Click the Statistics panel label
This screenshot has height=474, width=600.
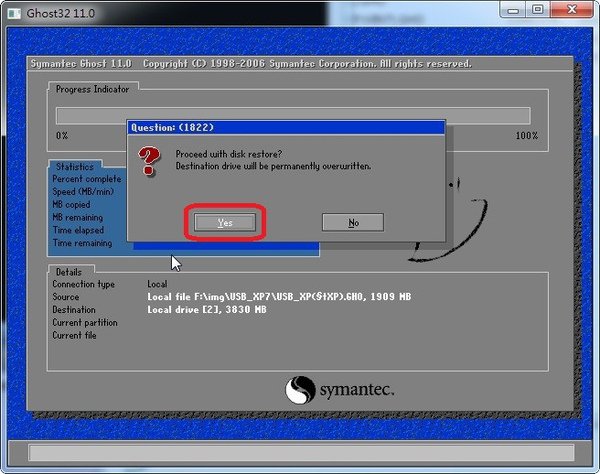[75, 167]
